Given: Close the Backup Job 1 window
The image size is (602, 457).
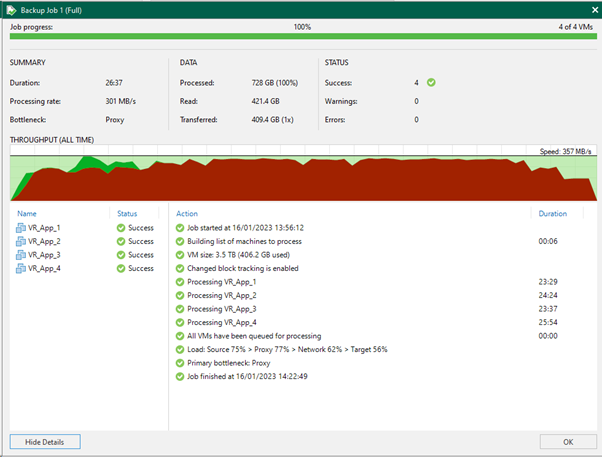Looking at the screenshot, I should 595,10.
